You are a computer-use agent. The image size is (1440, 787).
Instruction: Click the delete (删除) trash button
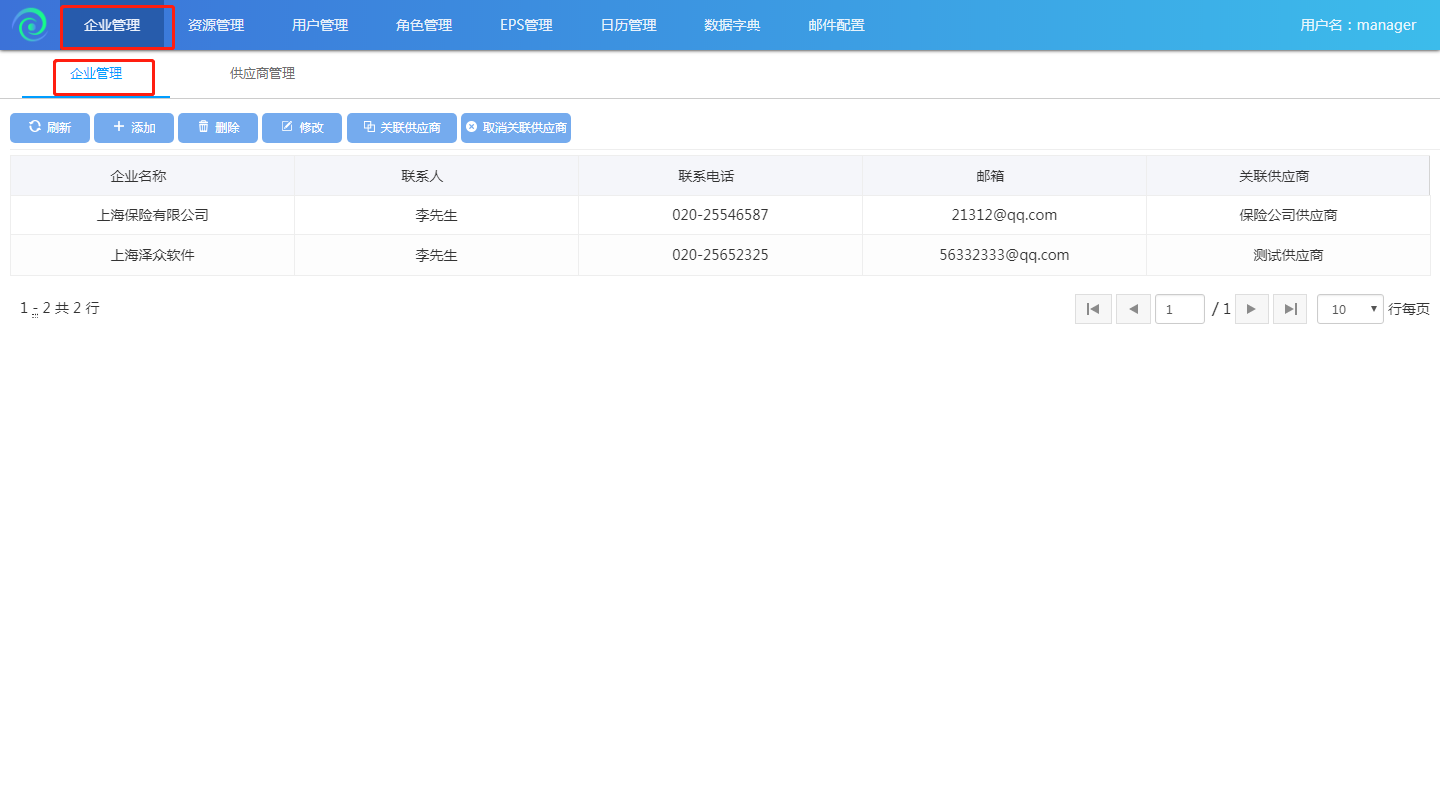[218, 128]
